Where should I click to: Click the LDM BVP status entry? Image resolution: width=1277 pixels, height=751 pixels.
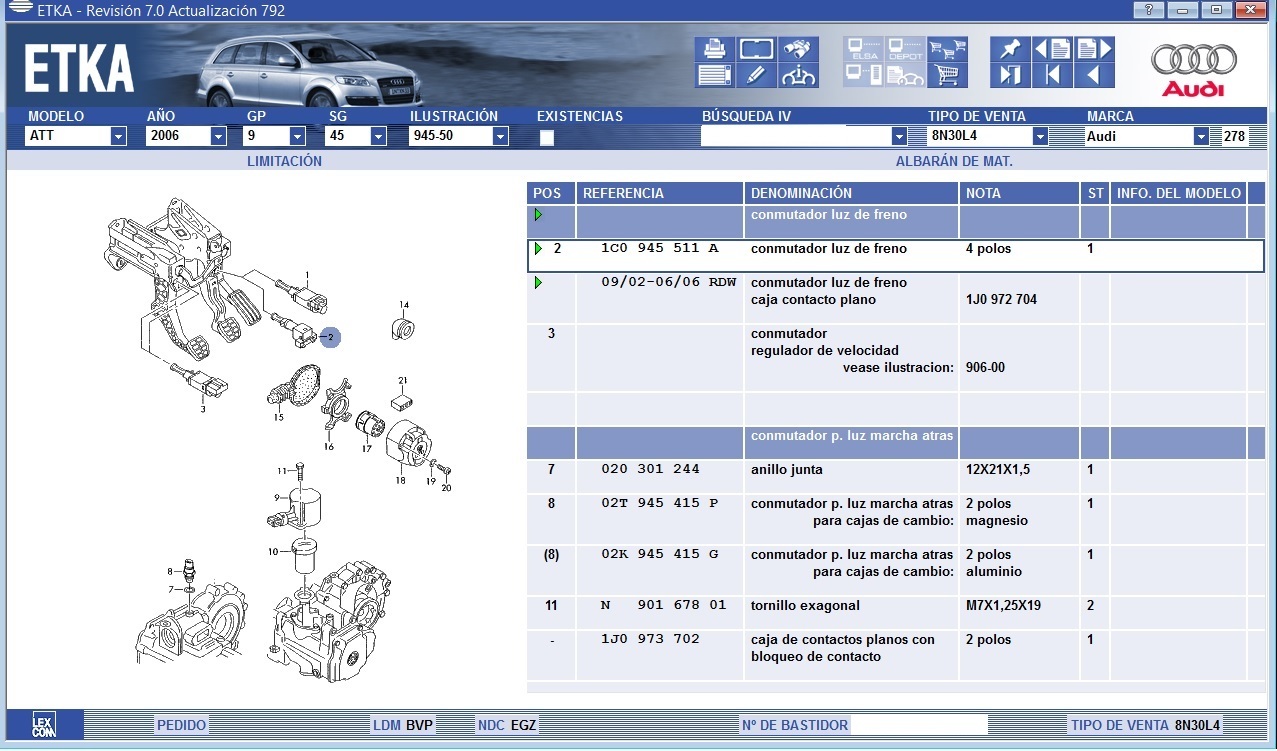click(x=403, y=725)
